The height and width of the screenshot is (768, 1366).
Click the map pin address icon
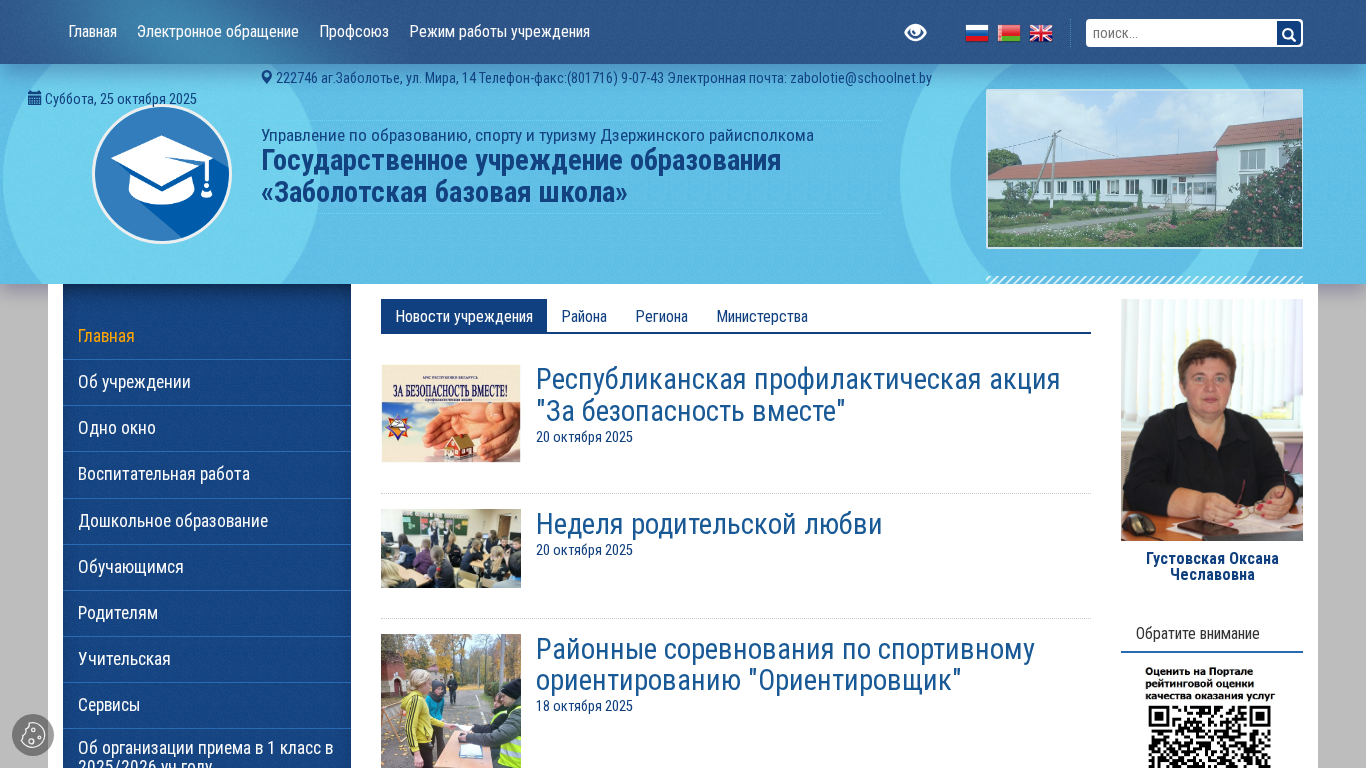point(267,77)
